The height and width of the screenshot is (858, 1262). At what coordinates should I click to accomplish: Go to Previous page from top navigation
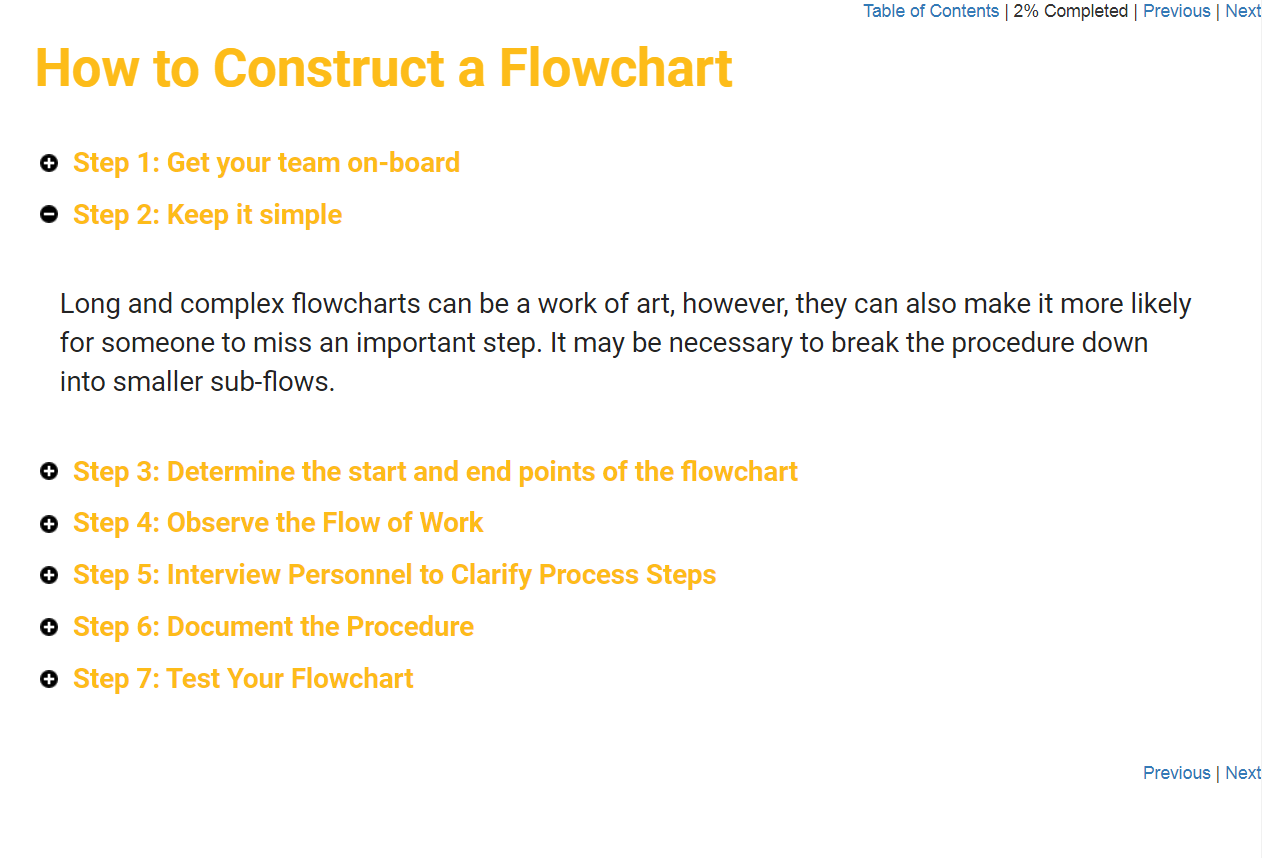point(1177,11)
